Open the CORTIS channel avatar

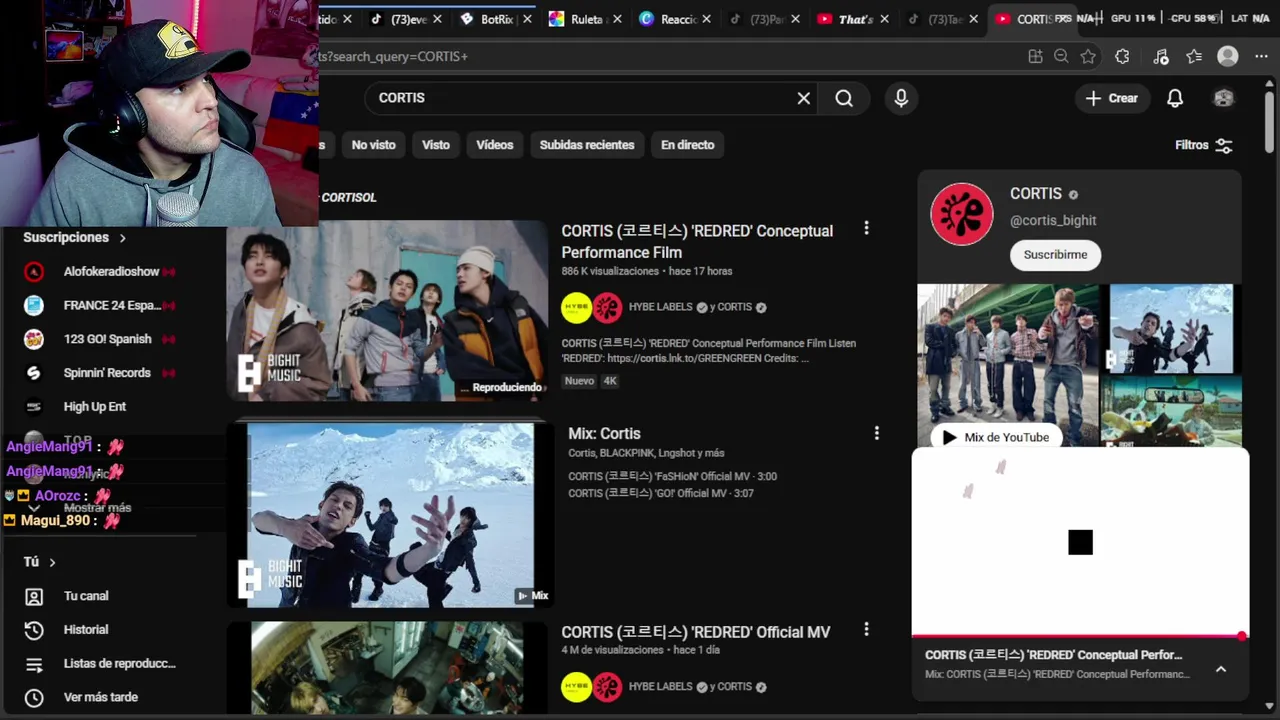[962, 214]
